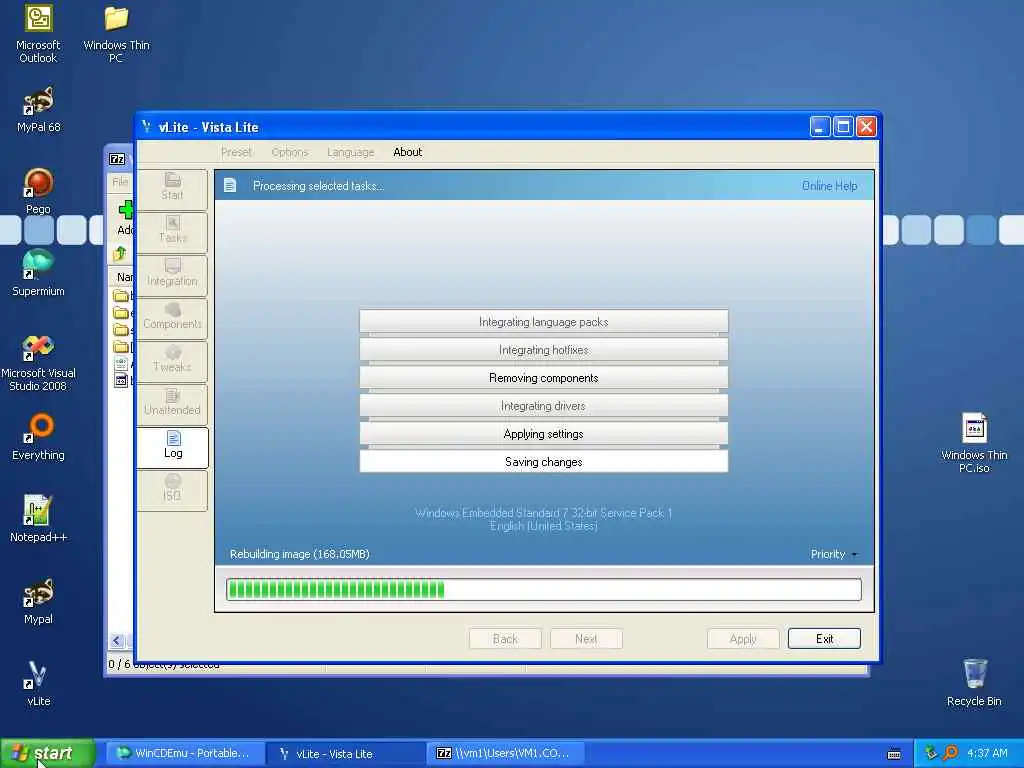1024x768 pixels.
Task: Click the Applying settings task bar
Action: (x=543, y=434)
